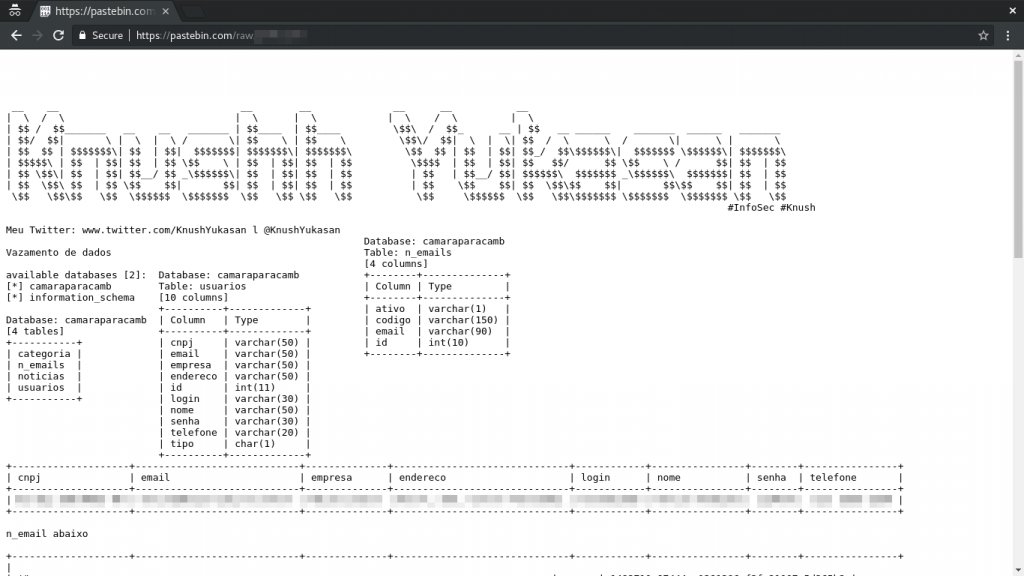This screenshot has height=576, width=1024.
Task: Click the 'n_email abaixo' text
Action: 47,534
